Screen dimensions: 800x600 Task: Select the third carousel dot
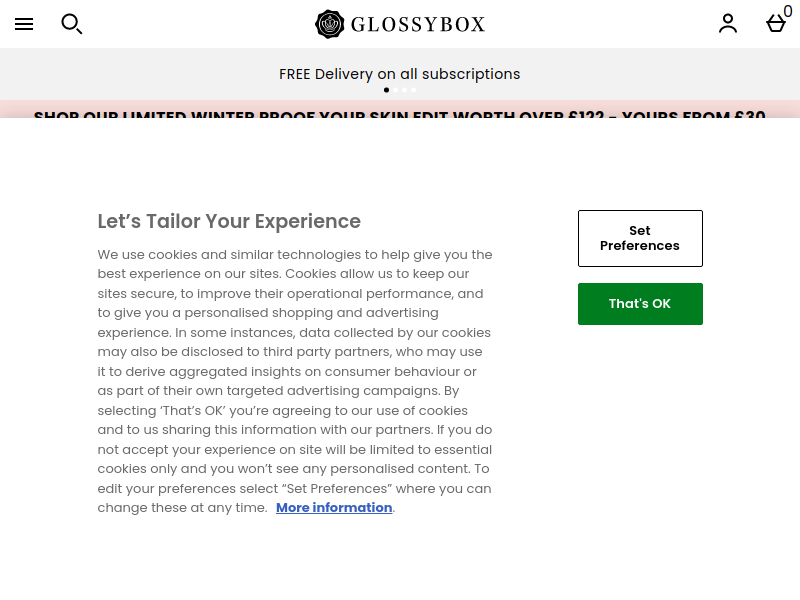405,90
